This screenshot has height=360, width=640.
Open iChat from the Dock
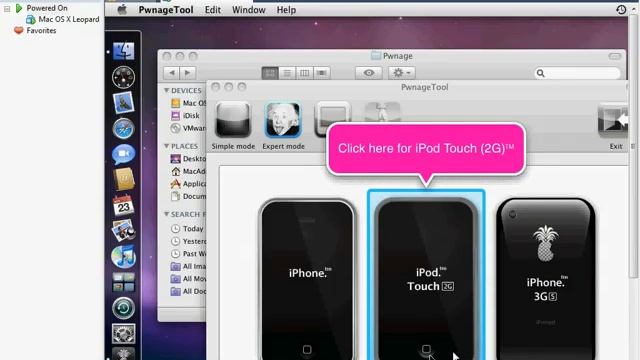click(123, 154)
